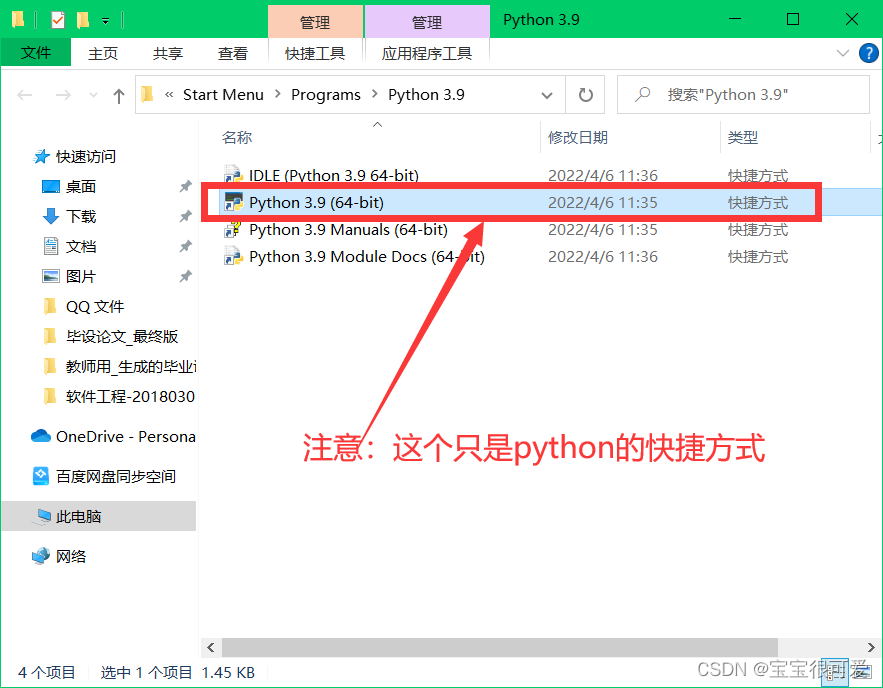Screen dimensions: 883x688
Task: Click Python 3.9 in the address path
Action: pos(426,95)
